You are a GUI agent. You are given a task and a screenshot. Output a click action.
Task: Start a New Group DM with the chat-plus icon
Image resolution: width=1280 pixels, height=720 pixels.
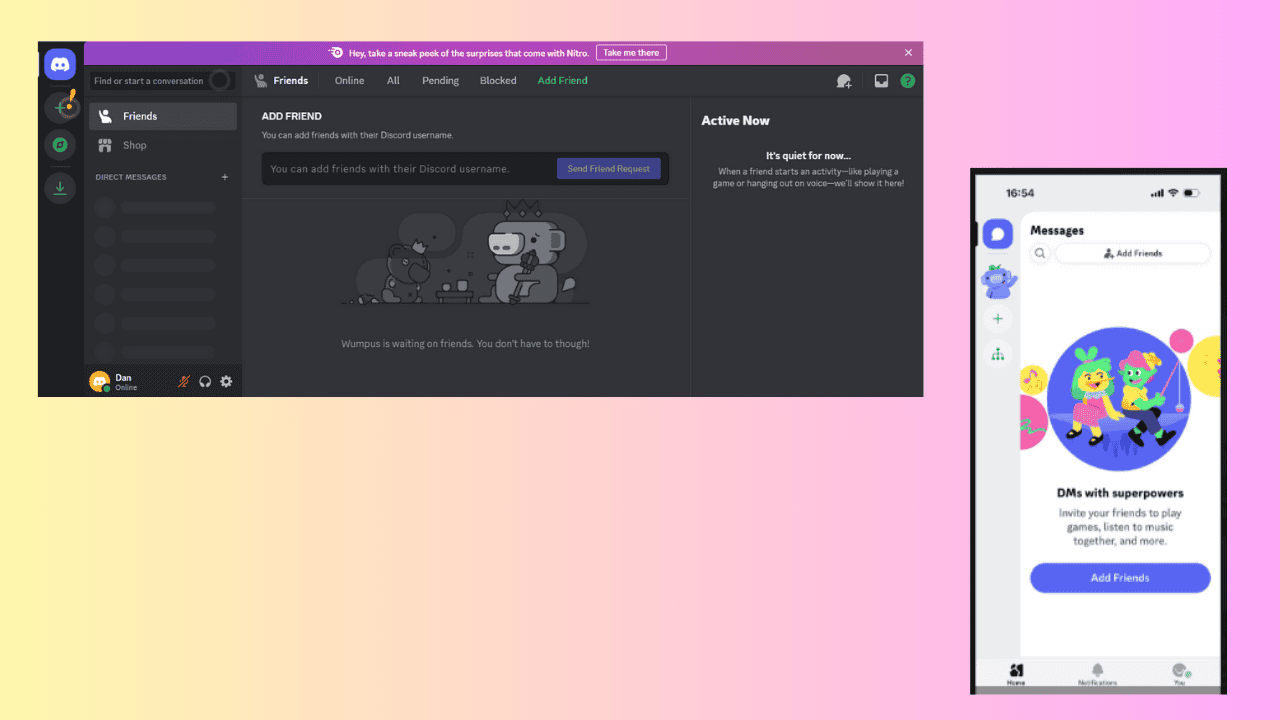pyautogui.click(x=843, y=80)
